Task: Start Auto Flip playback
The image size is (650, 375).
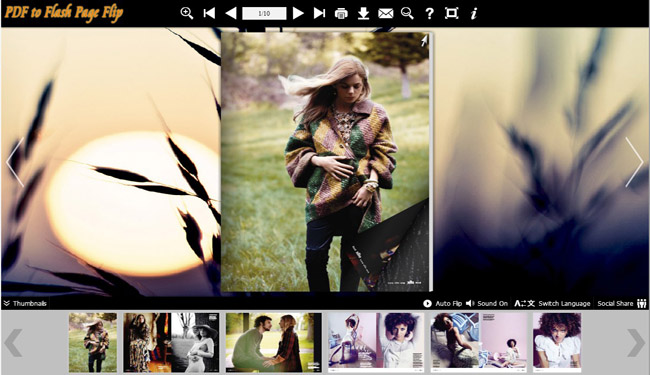Action: tap(442, 303)
